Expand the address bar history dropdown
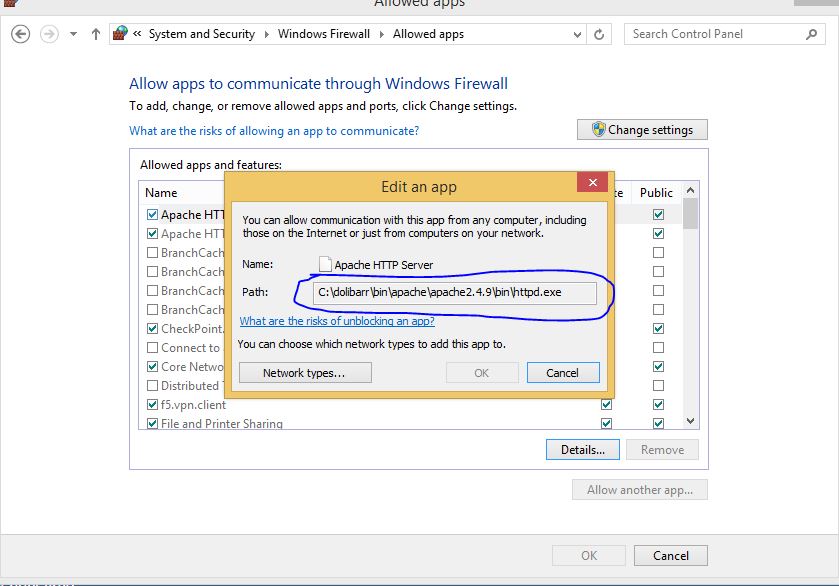Viewport: 839px width, 586px height. [577, 34]
